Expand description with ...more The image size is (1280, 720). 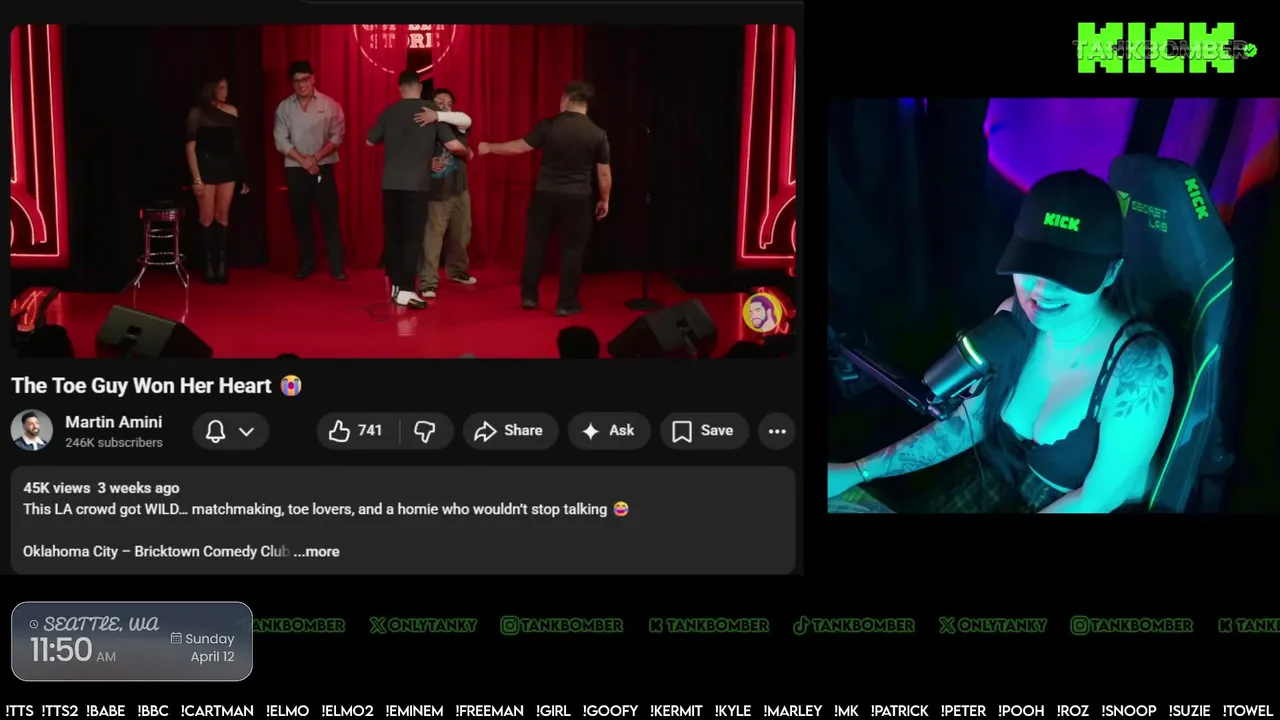click(317, 551)
